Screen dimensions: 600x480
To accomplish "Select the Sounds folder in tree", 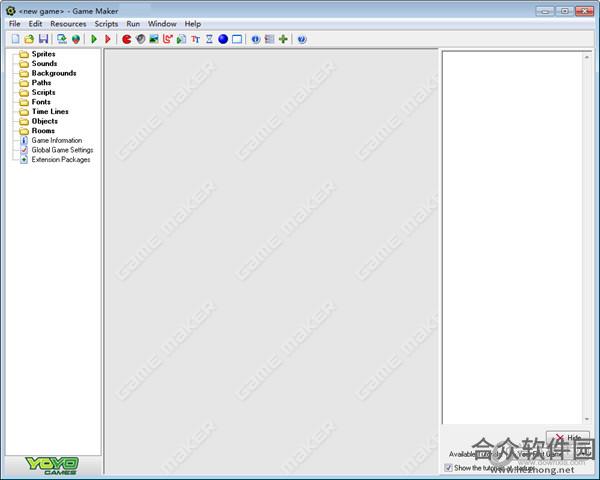I will point(44,64).
